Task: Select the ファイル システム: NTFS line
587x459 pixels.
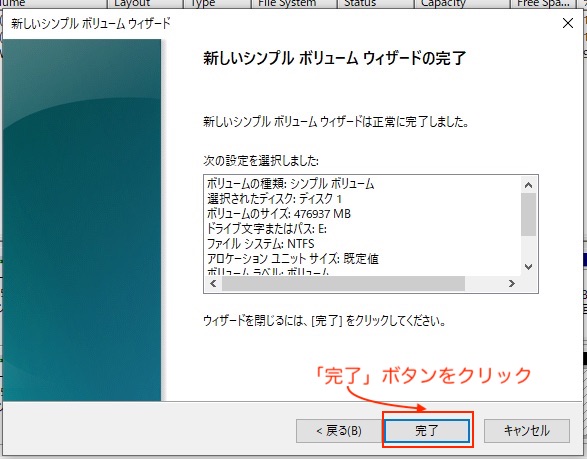Action: (261, 244)
